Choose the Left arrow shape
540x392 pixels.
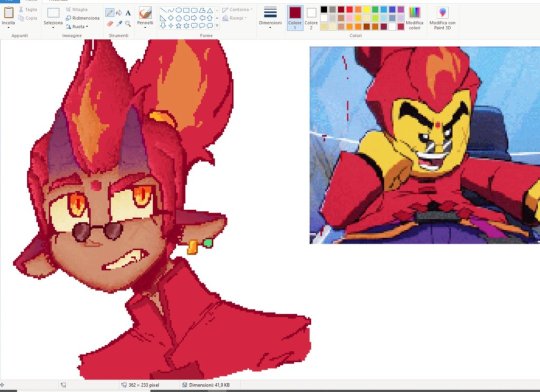coord(202,18)
